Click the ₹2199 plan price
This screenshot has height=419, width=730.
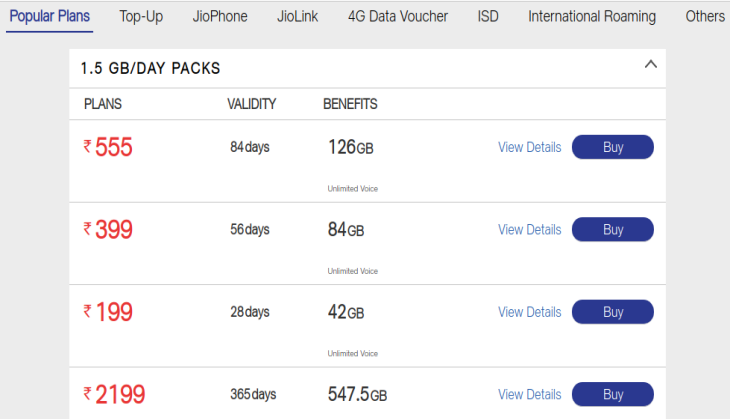pyautogui.click(x=114, y=394)
